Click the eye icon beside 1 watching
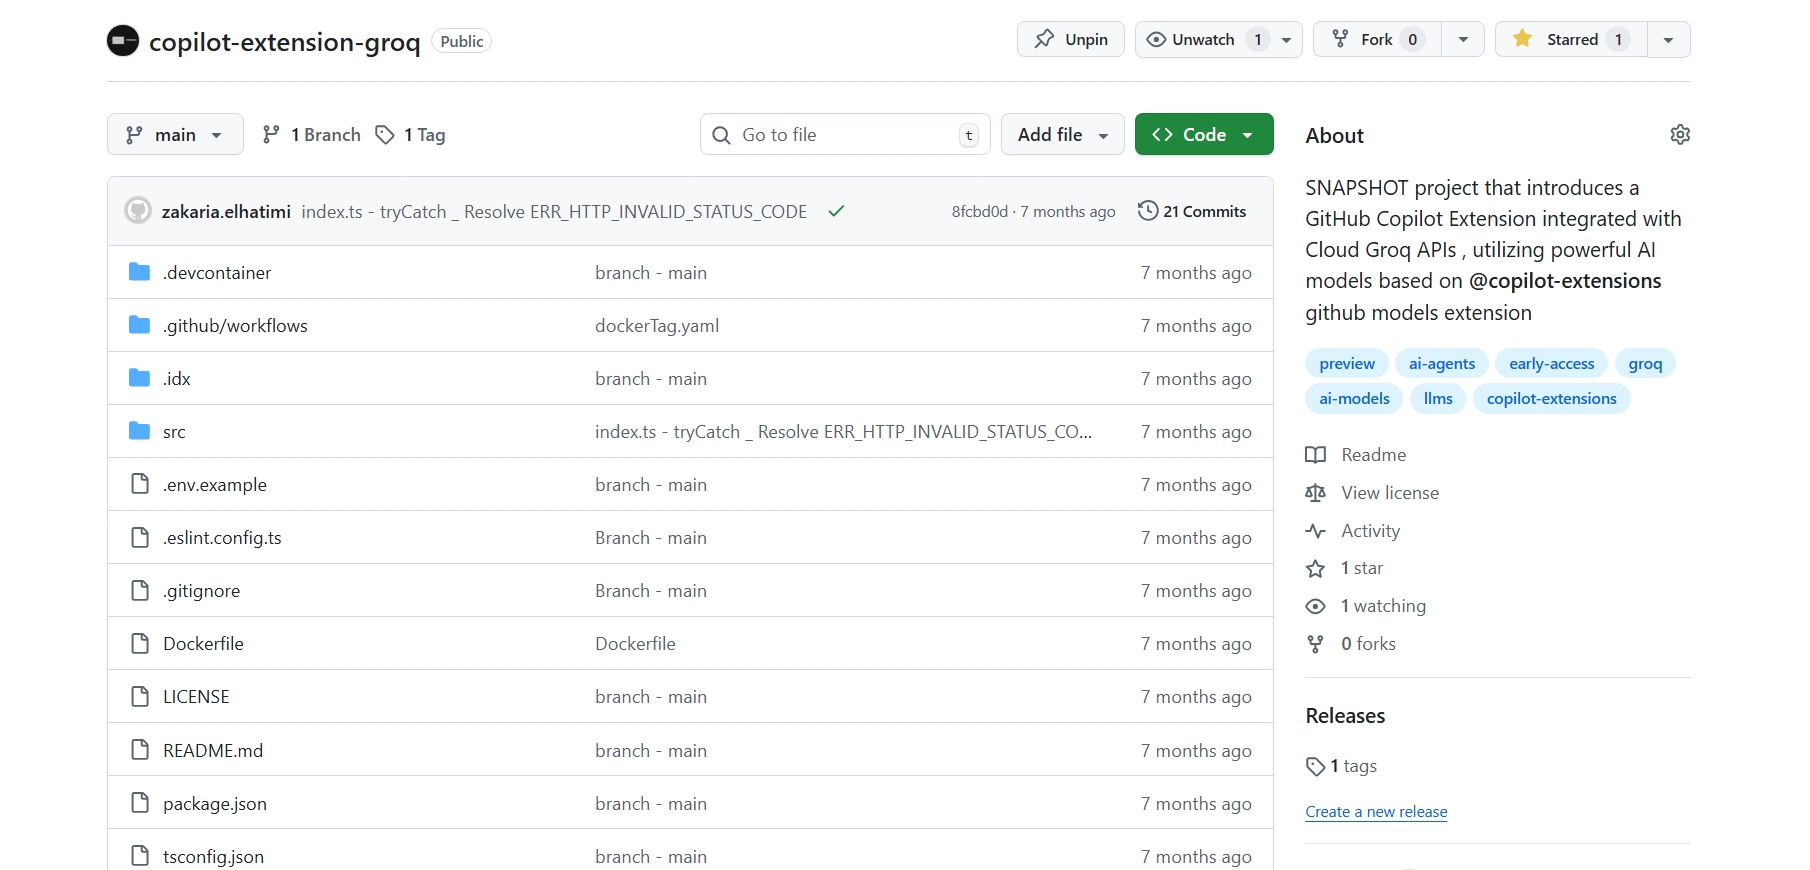Screen dimensions: 1810x870 click(1316, 606)
